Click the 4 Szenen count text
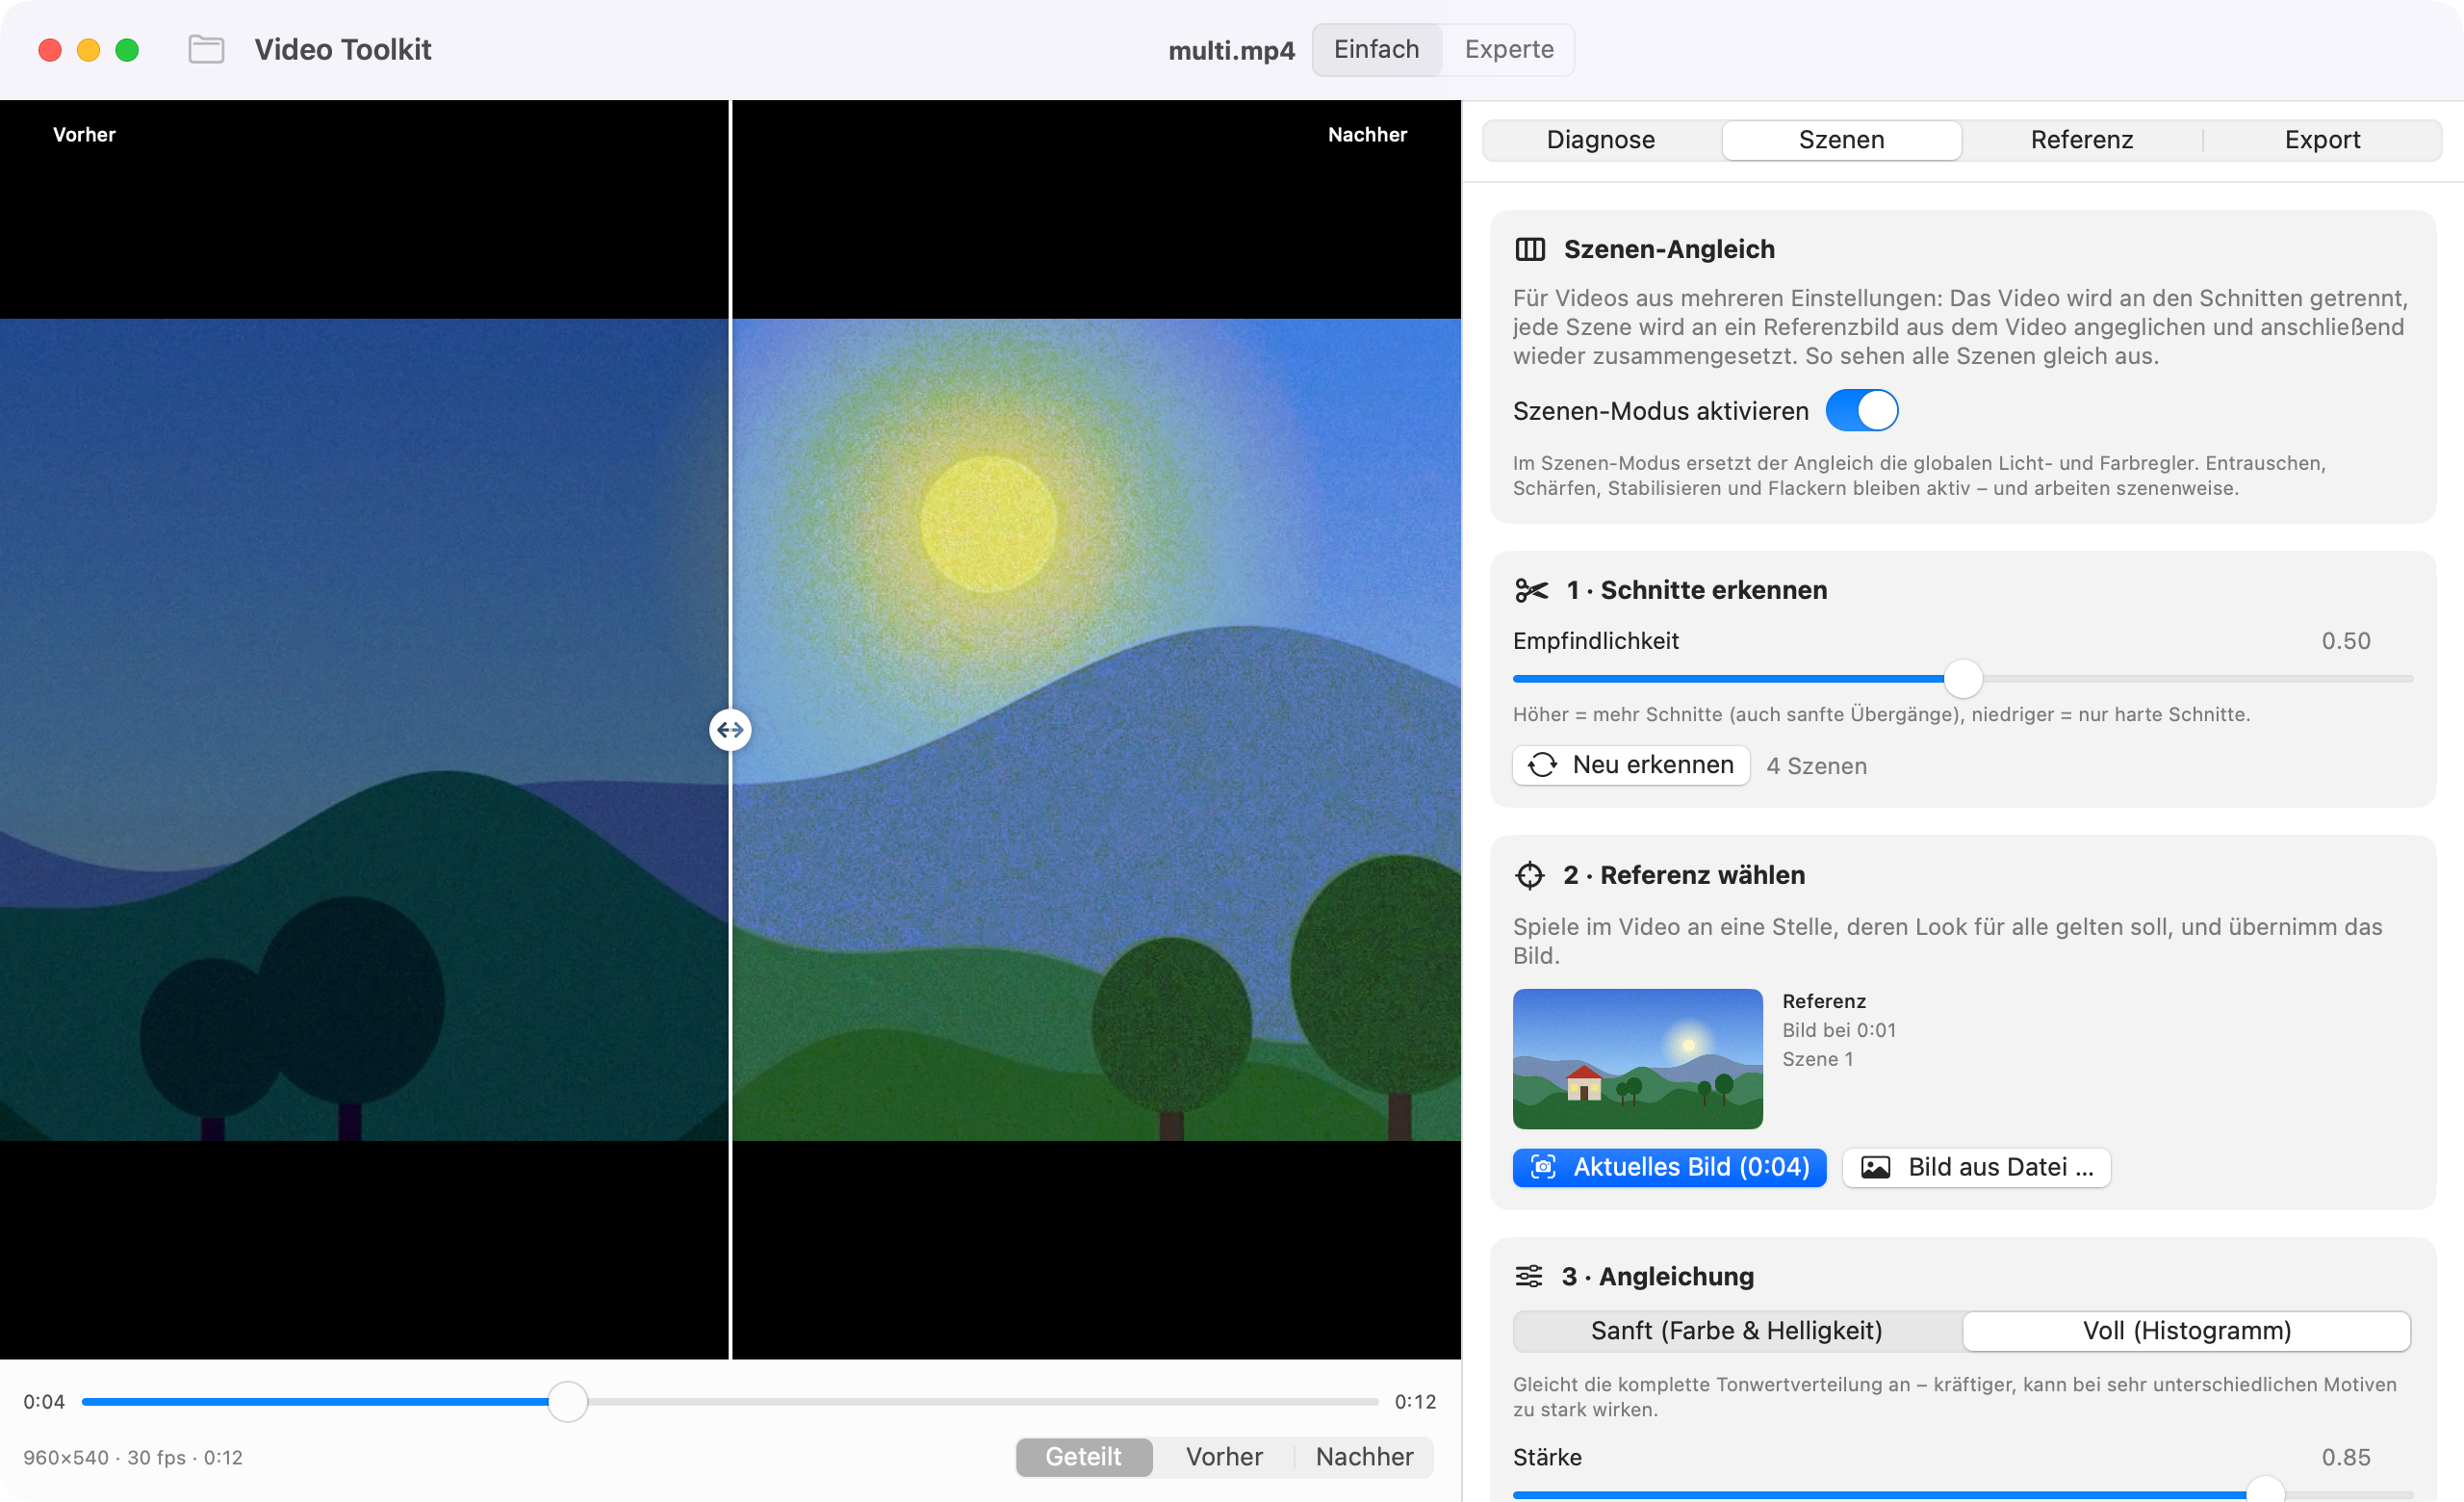2464x1502 pixels. (1816, 766)
